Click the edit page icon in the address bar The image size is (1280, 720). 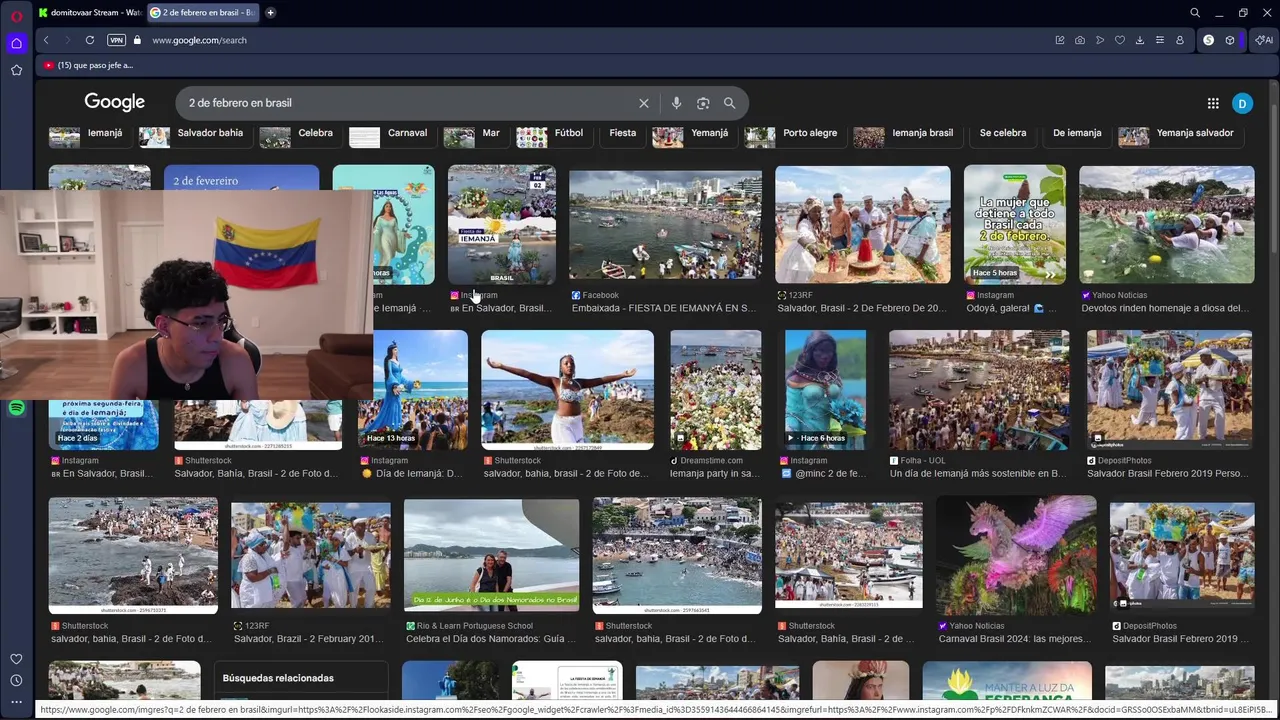(x=1060, y=40)
